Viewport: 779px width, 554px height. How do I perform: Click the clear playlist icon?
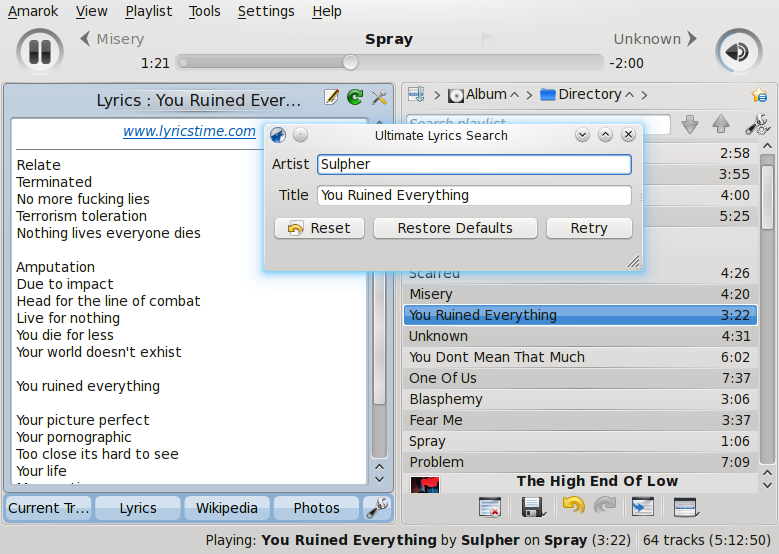489,507
